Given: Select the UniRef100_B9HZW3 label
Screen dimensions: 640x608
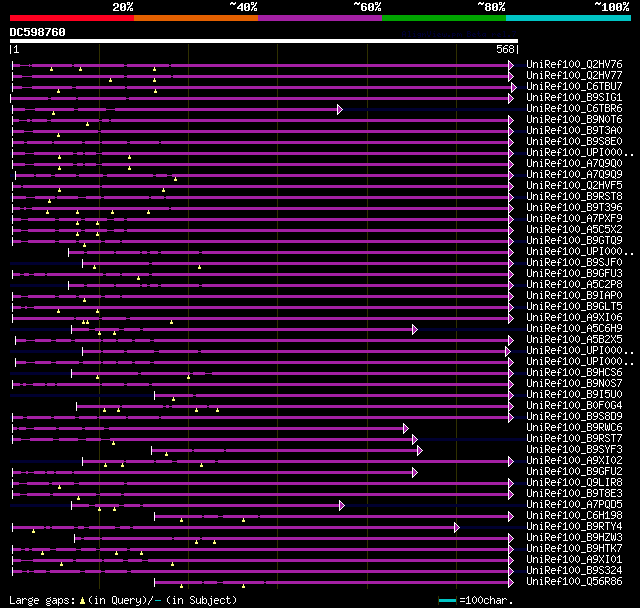Looking at the screenshot, I should (574, 538).
